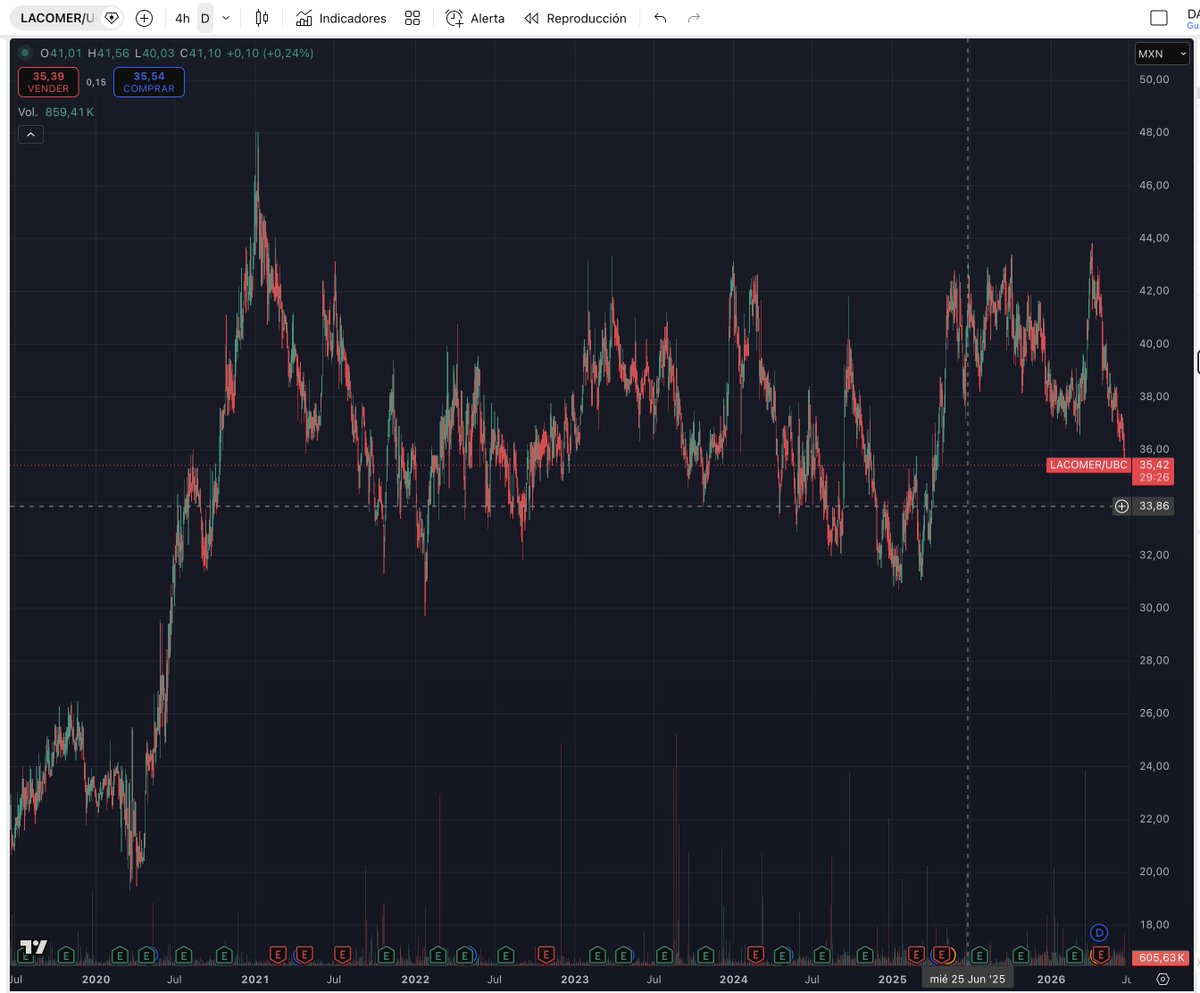Open symbol search for LACOMER/U

(x=57, y=18)
